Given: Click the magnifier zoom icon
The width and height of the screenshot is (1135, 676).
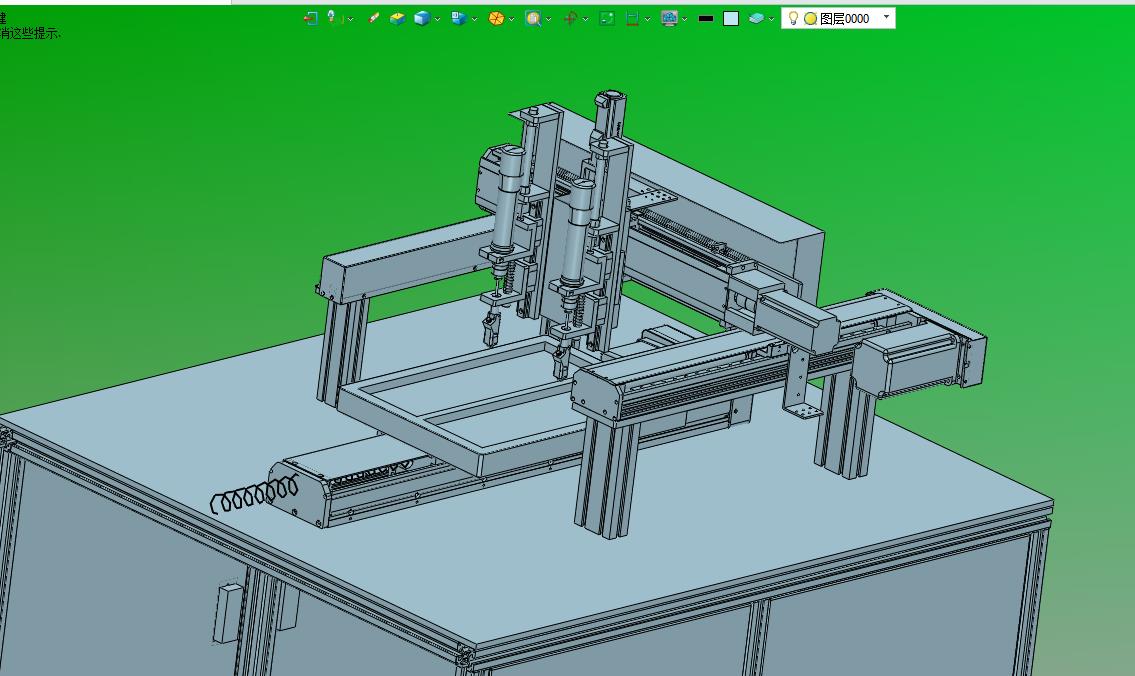Looking at the screenshot, I should (533, 18).
